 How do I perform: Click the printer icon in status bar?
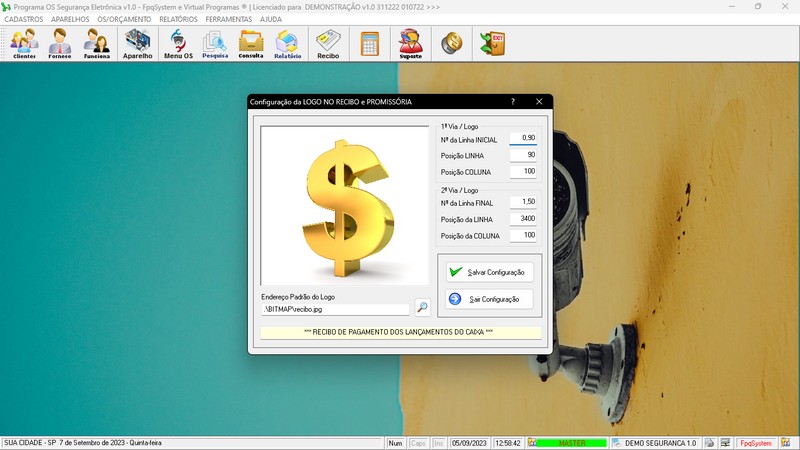click(710, 443)
